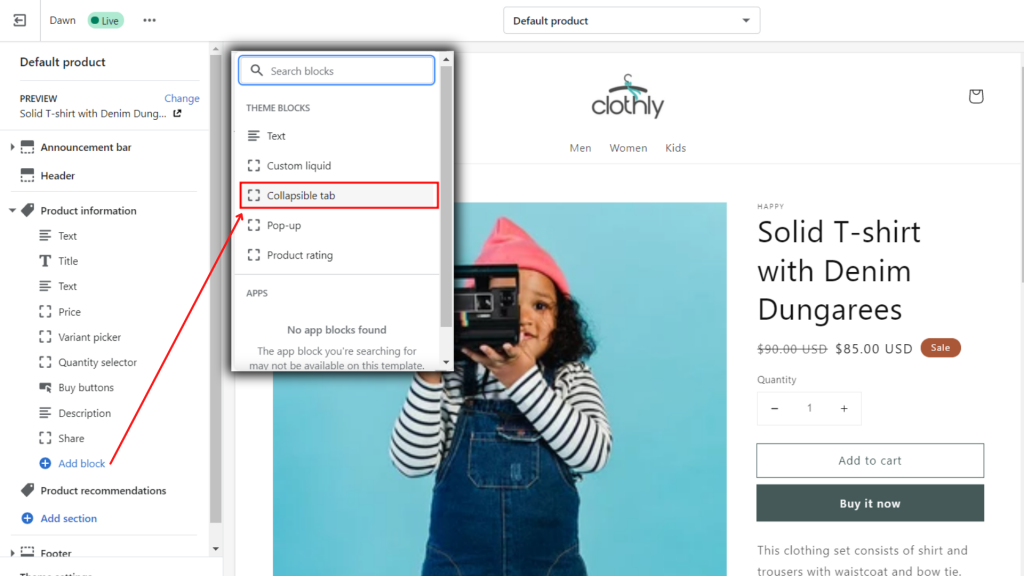The width and height of the screenshot is (1024, 576).
Task: Expand the Announcement bar section
Action: [11, 146]
